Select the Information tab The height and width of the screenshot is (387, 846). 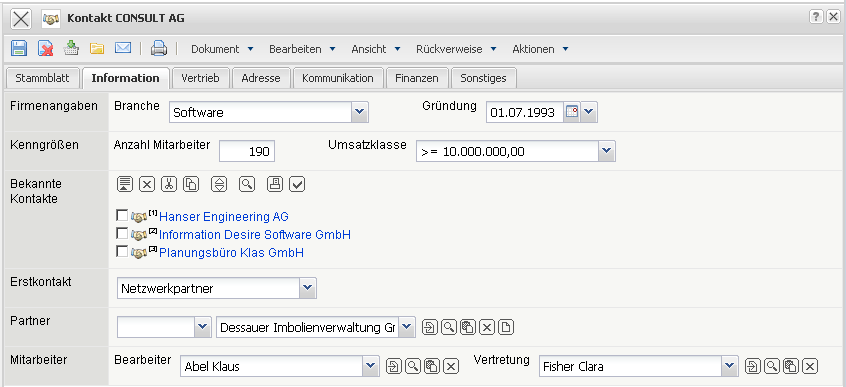(126, 78)
